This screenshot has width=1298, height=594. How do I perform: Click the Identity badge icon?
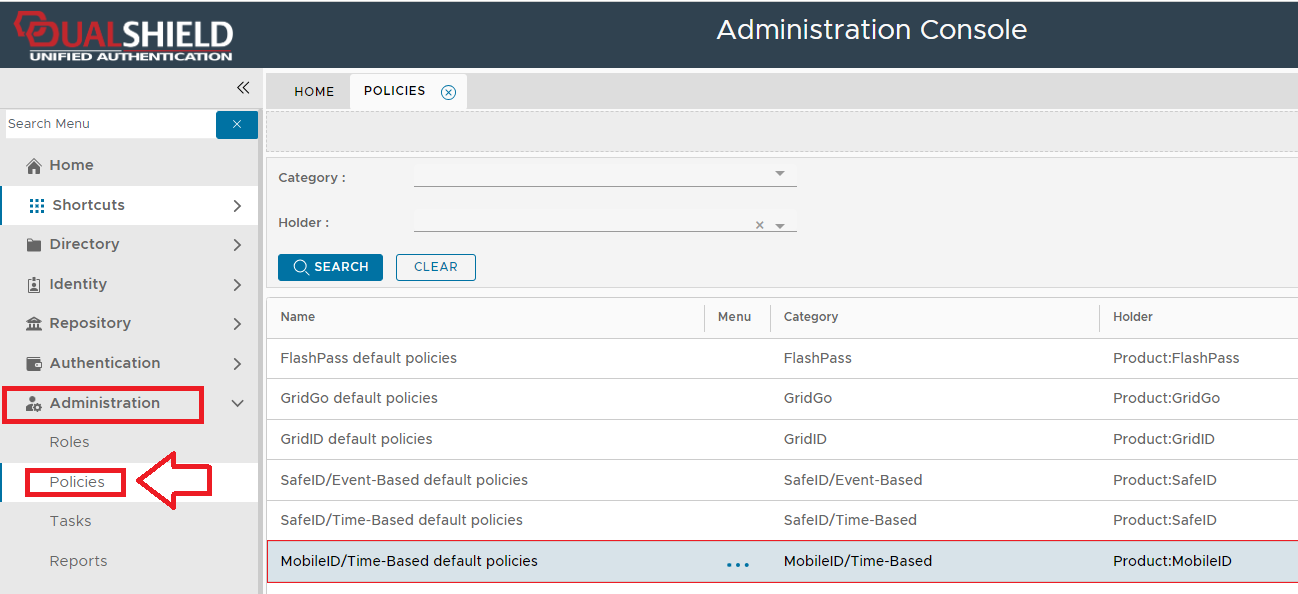point(34,284)
